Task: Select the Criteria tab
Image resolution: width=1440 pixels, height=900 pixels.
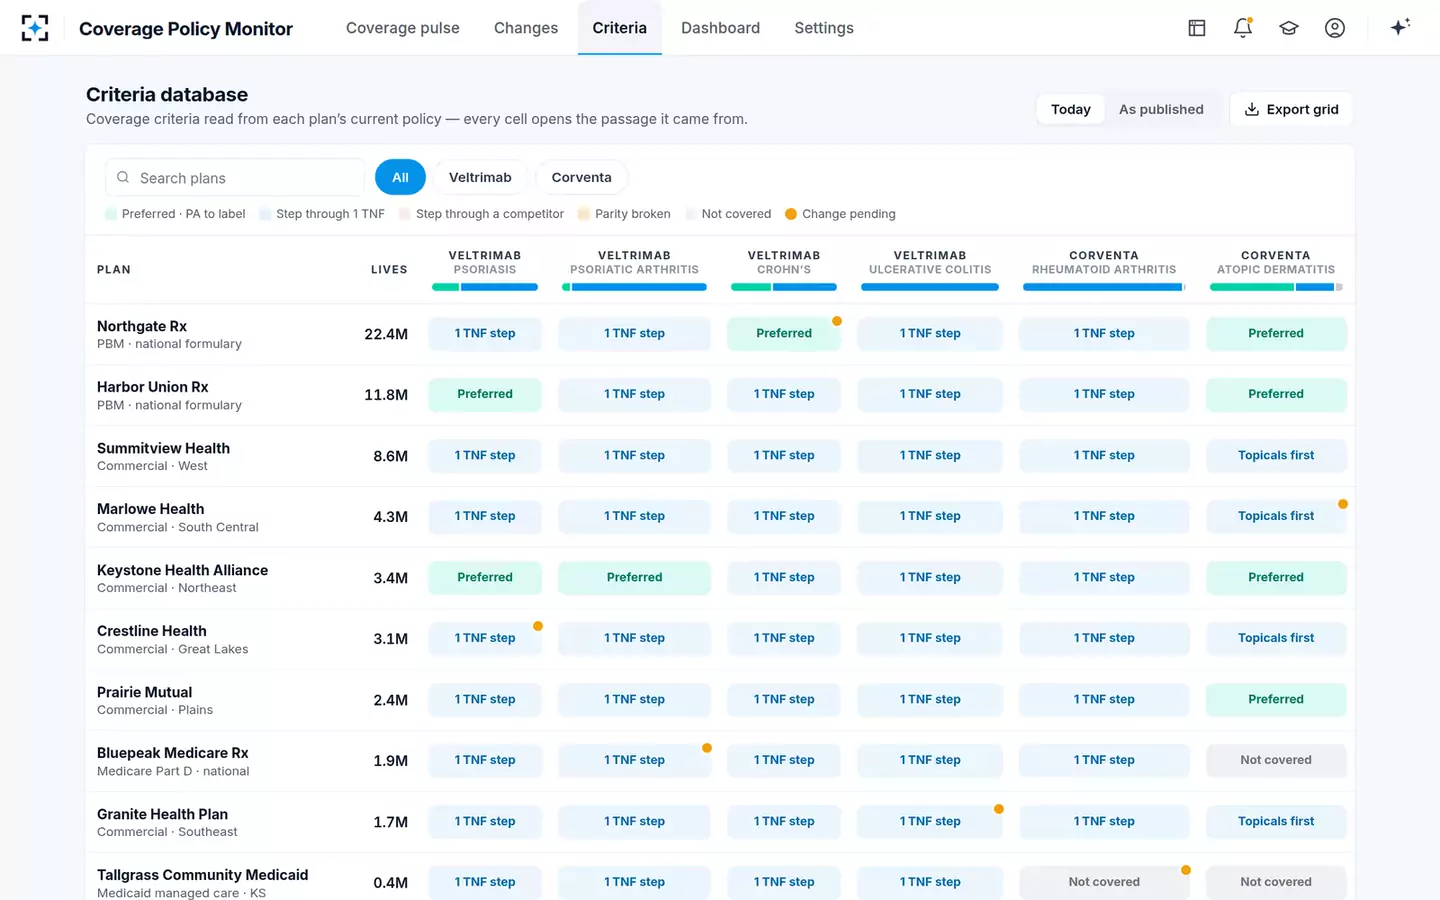Action: click(619, 28)
